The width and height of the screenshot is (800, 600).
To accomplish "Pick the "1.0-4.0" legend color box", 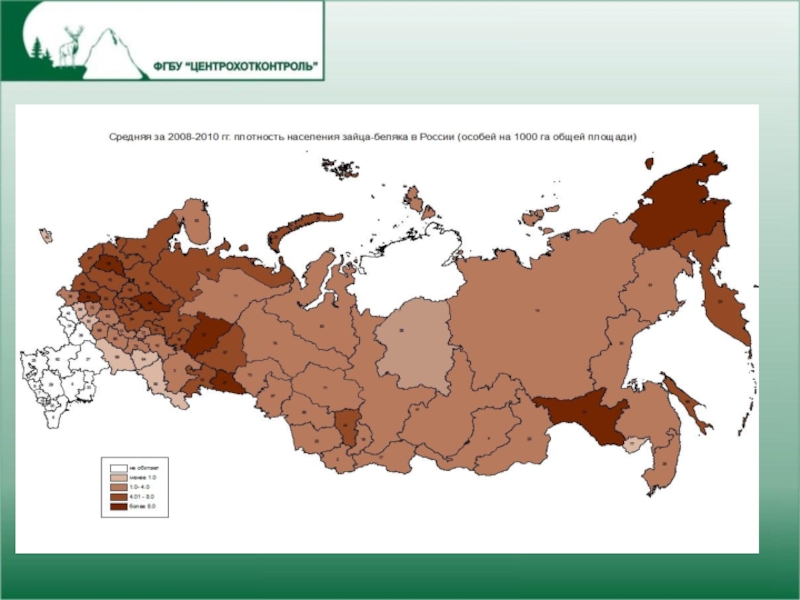I will [x=118, y=488].
